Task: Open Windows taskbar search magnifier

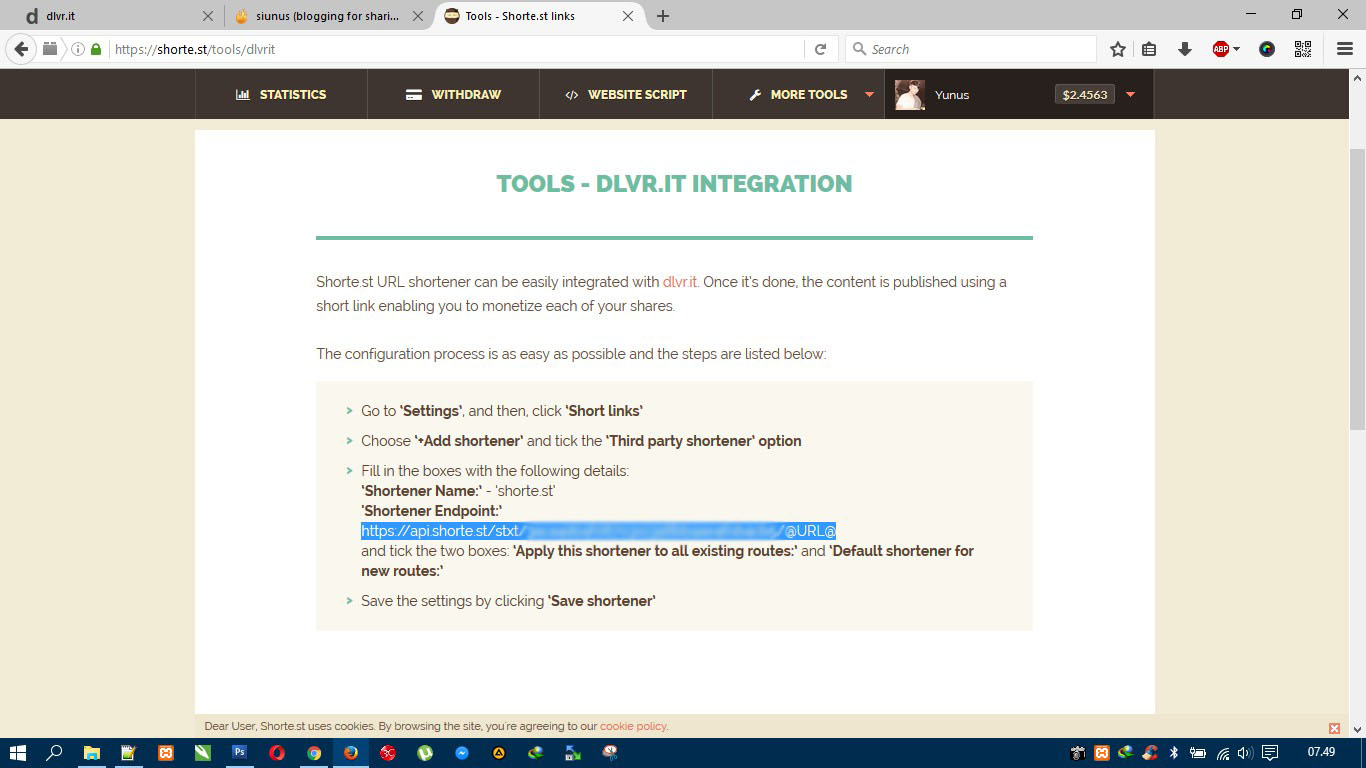Action: tap(55, 753)
